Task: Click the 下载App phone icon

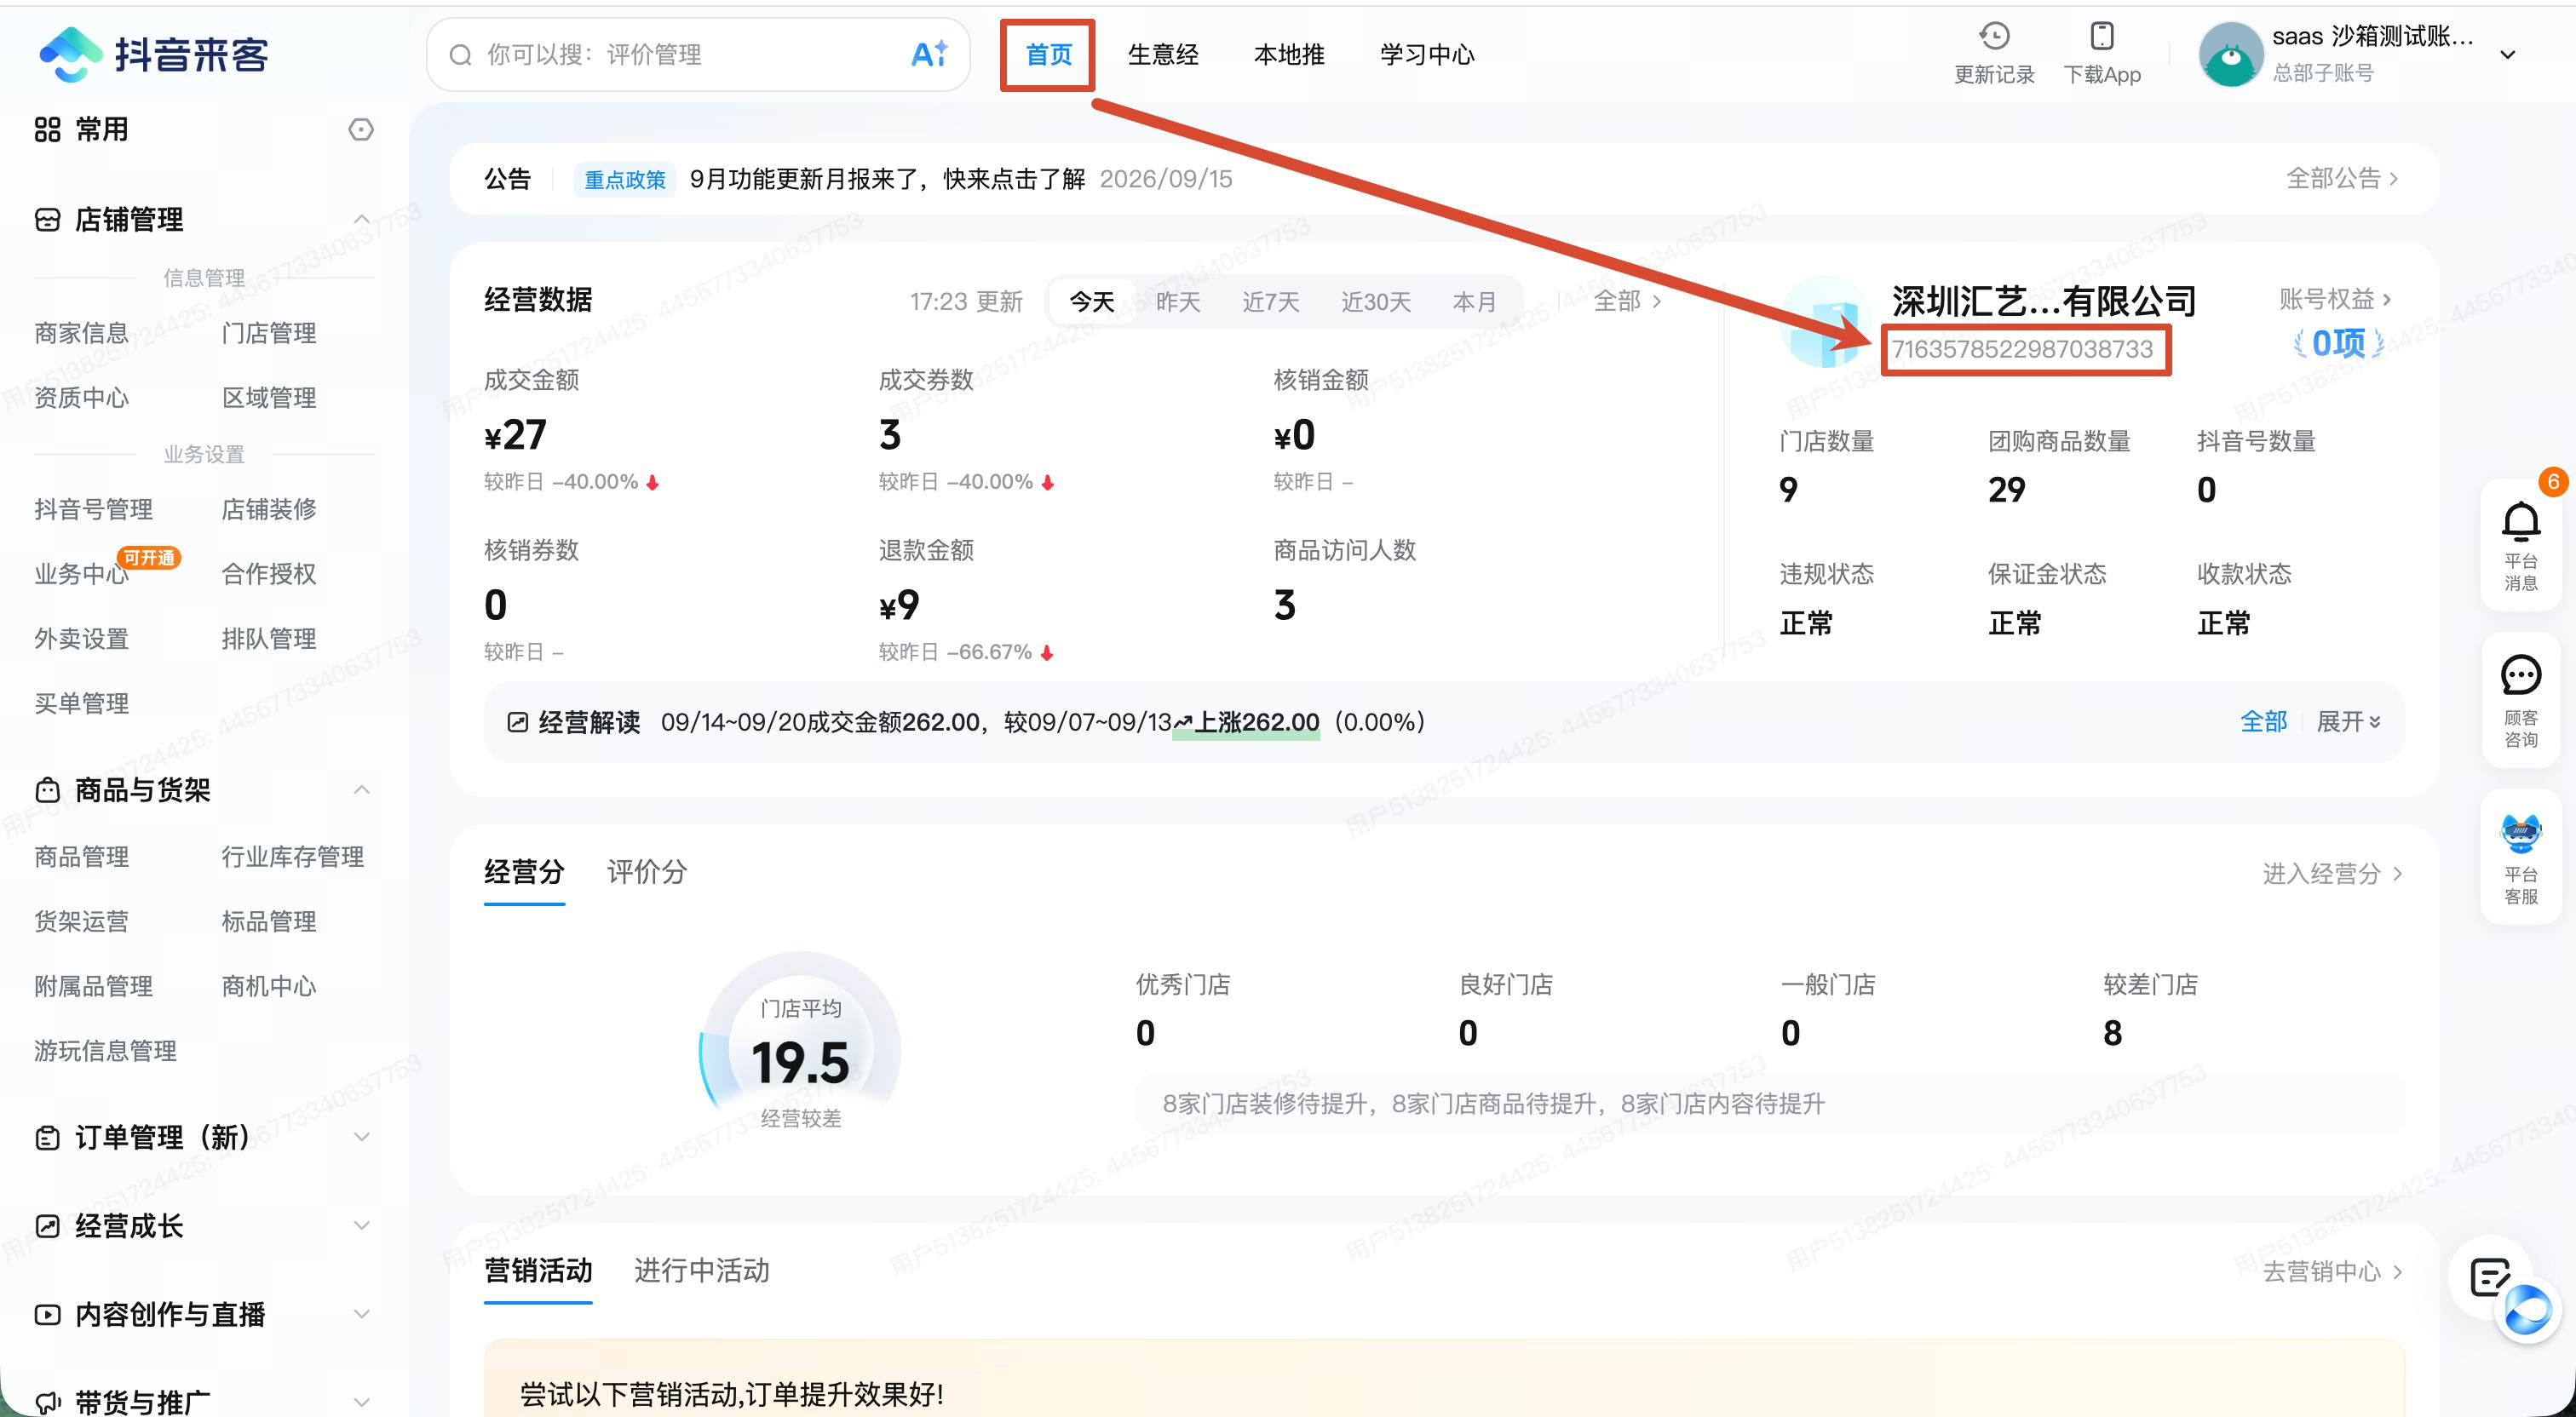Action: coord(2102,36)
